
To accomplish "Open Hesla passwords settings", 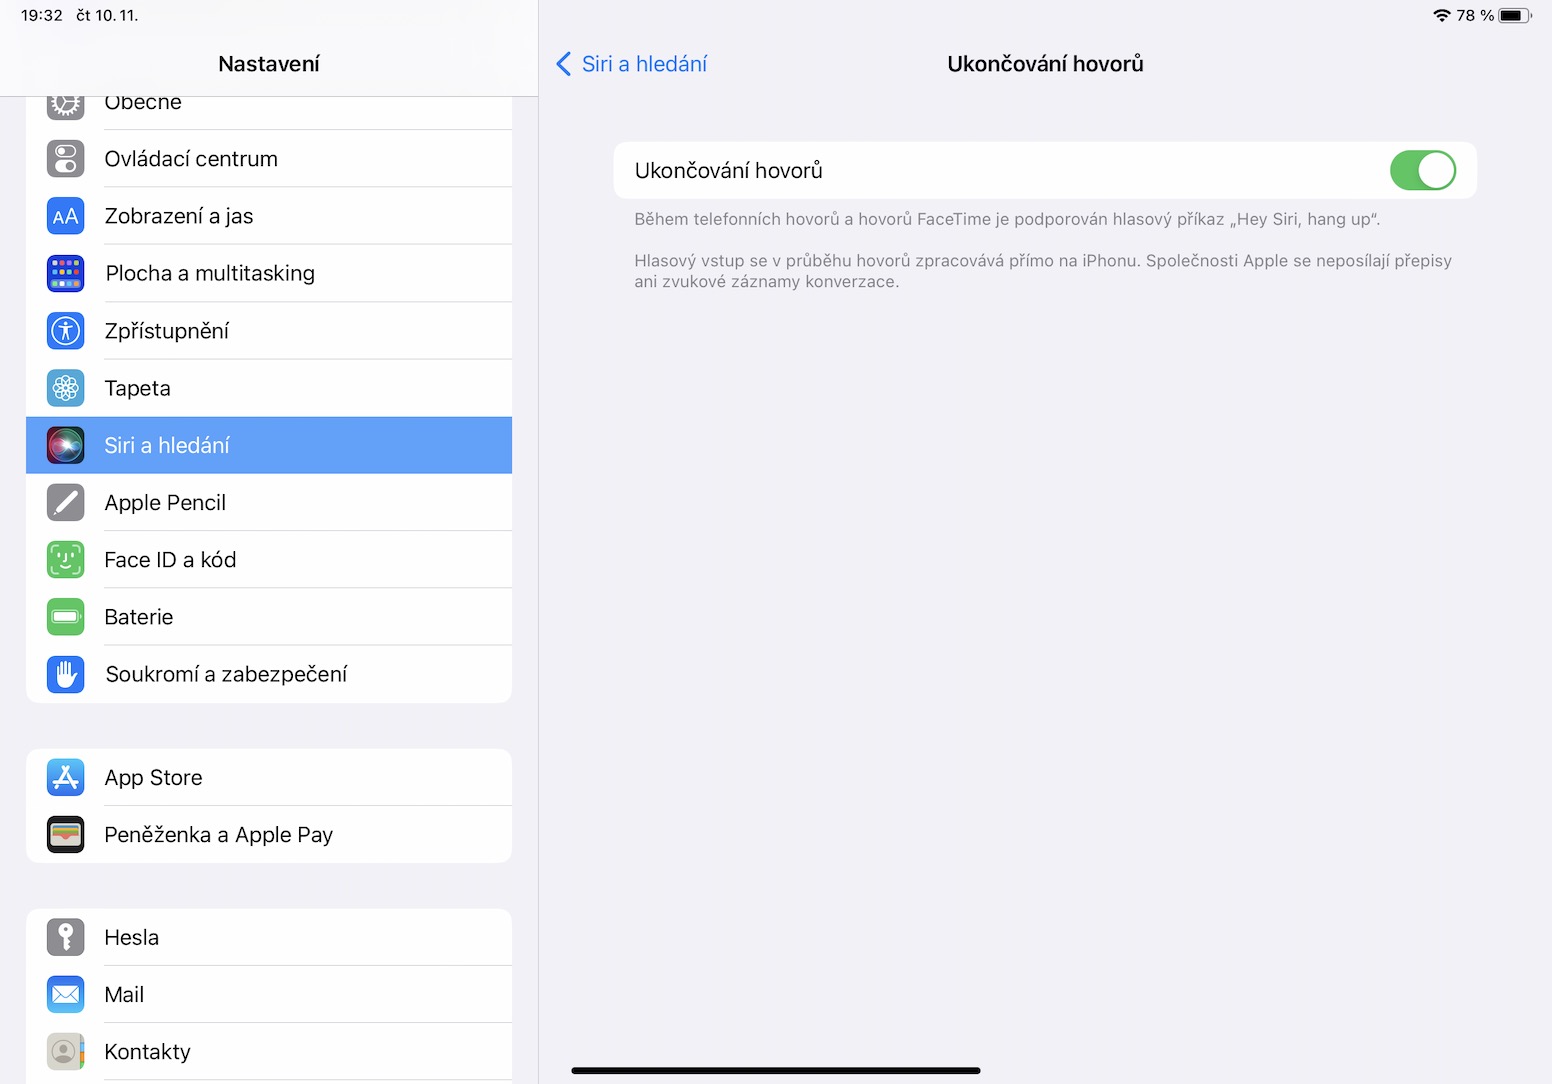I will click(268, 937).
